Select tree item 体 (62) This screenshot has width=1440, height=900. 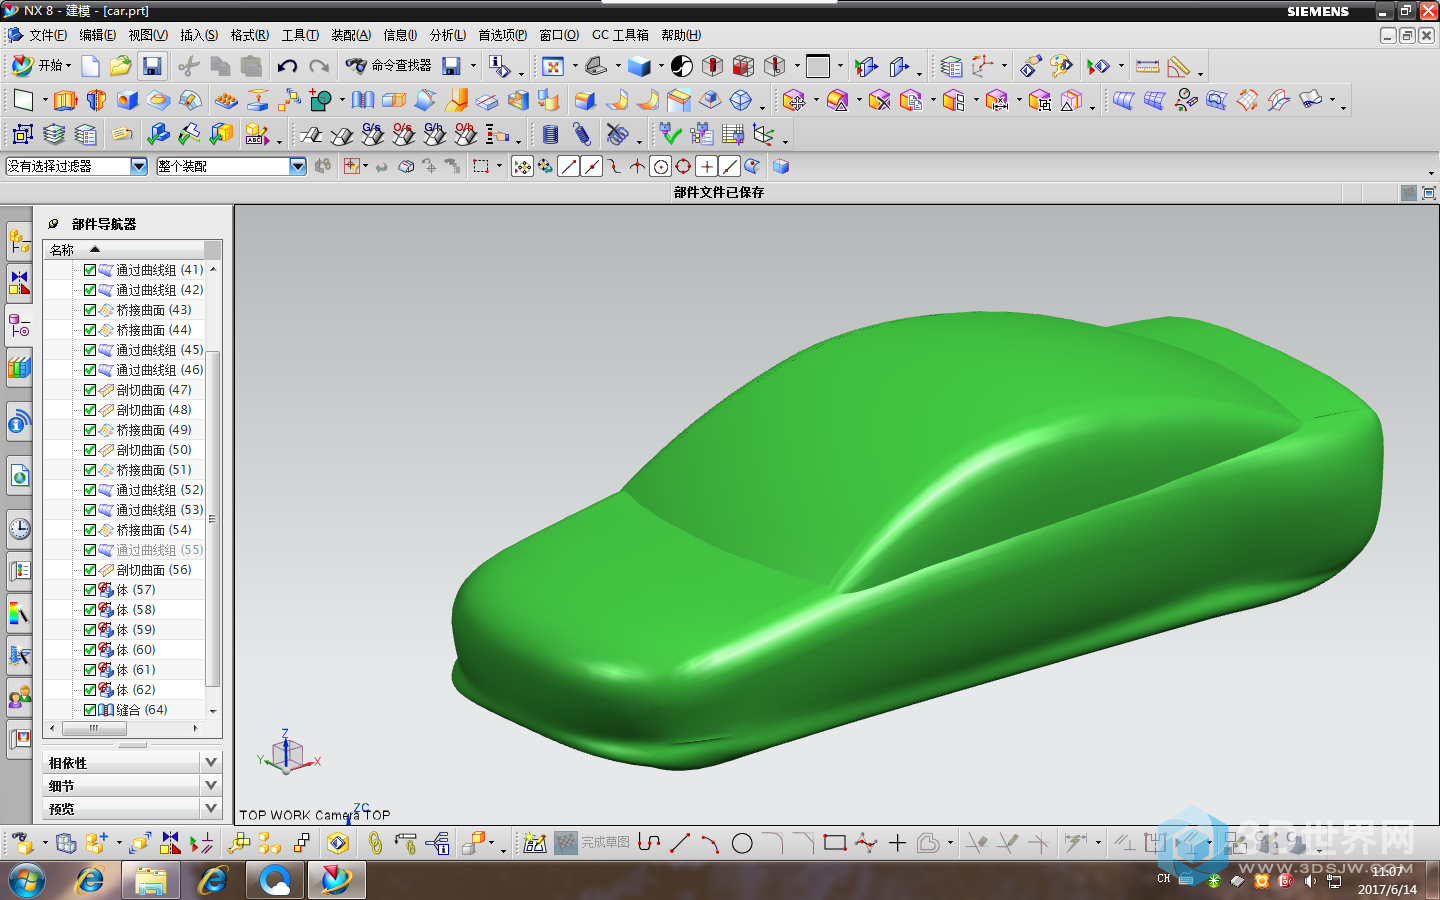136,690
